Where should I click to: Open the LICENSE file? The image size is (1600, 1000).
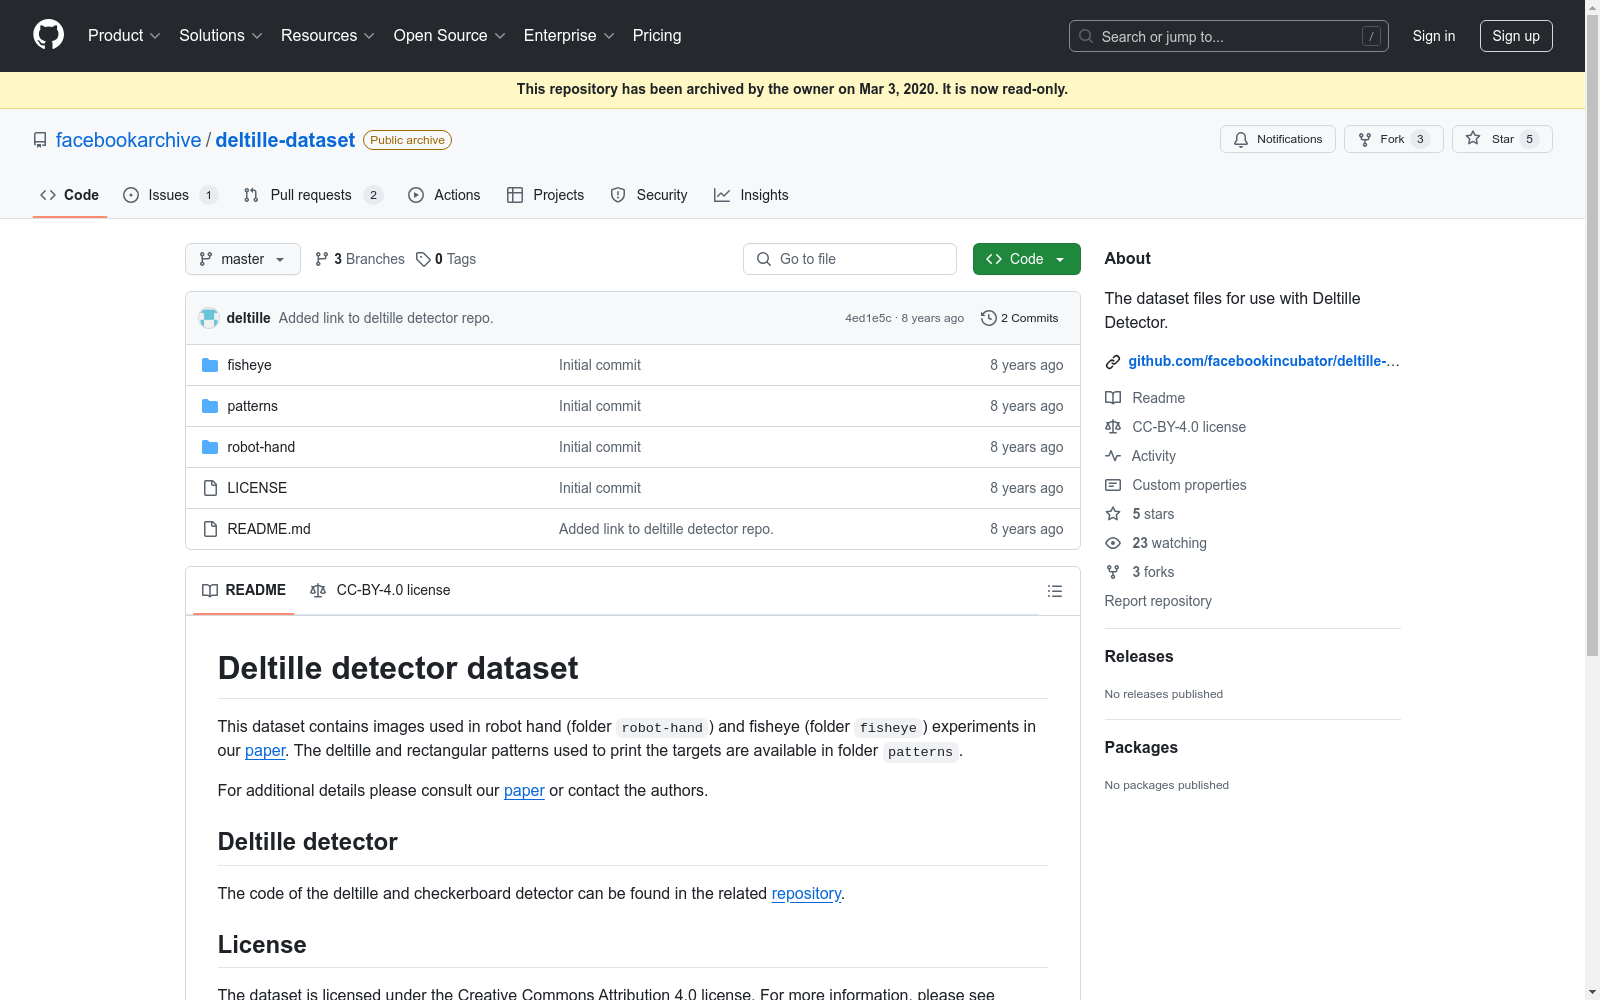[x=257, y=488]
